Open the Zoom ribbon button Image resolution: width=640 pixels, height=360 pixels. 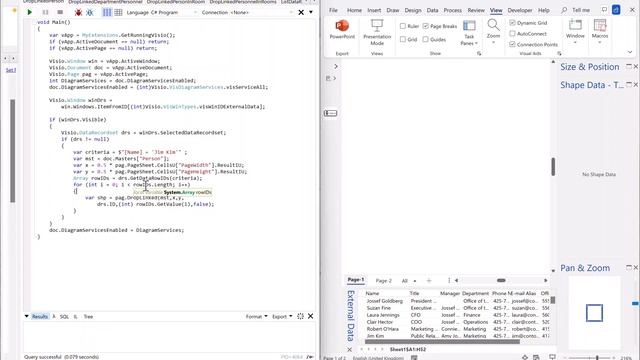click(x=493, y=31)
